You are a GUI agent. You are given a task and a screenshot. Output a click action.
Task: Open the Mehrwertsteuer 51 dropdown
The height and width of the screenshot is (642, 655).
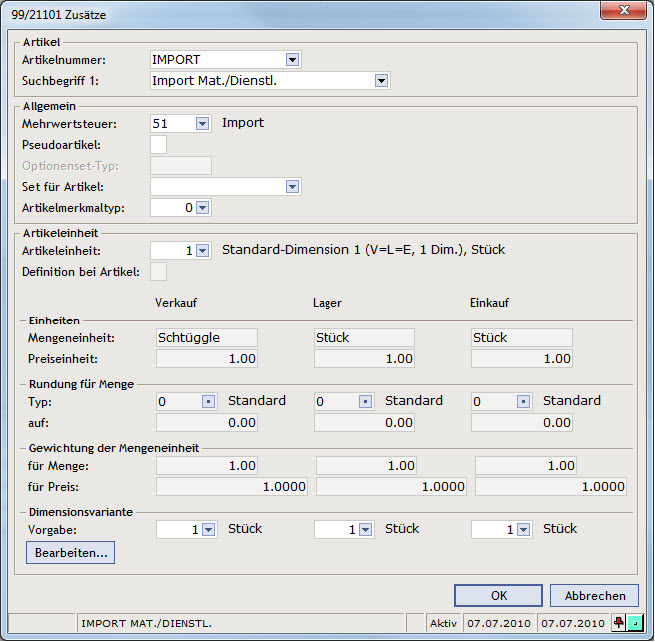point(203,124)
